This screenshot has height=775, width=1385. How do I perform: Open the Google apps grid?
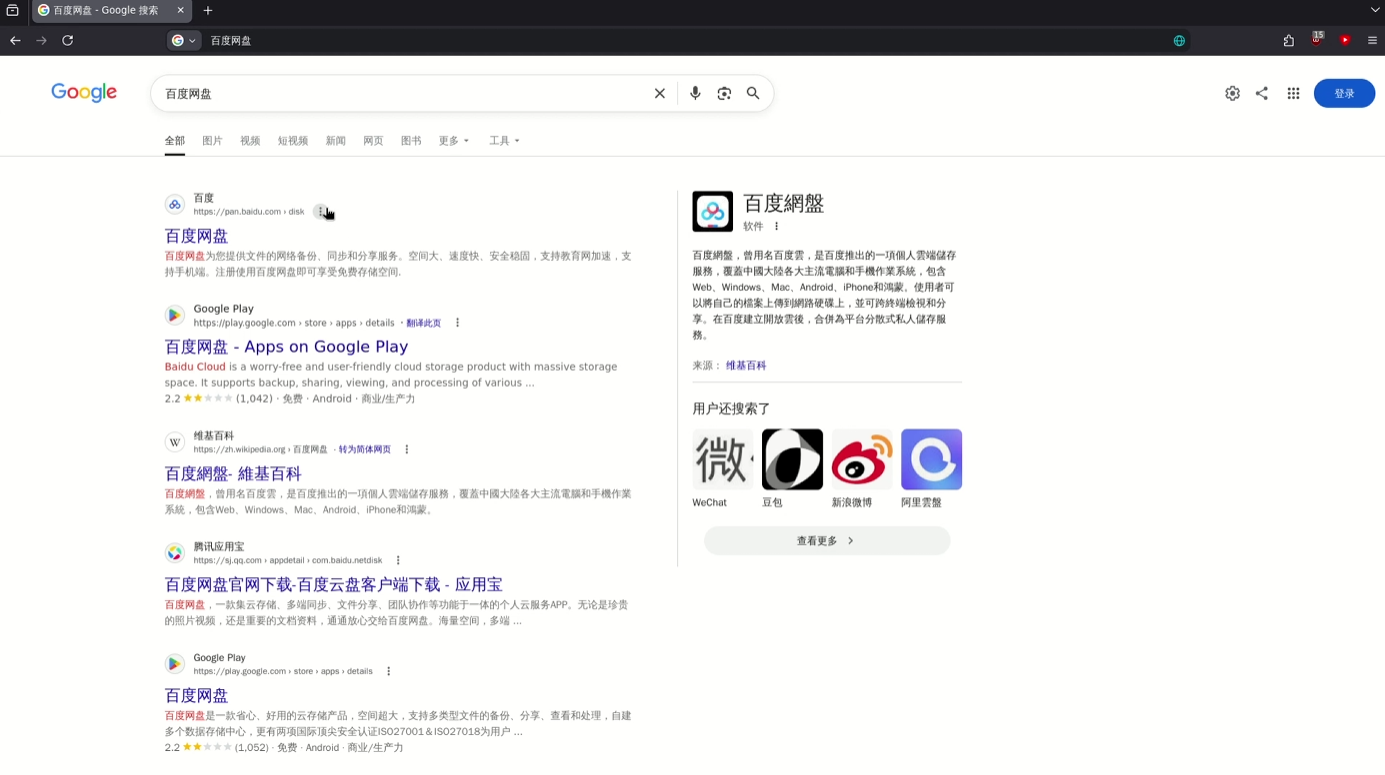1293,93
